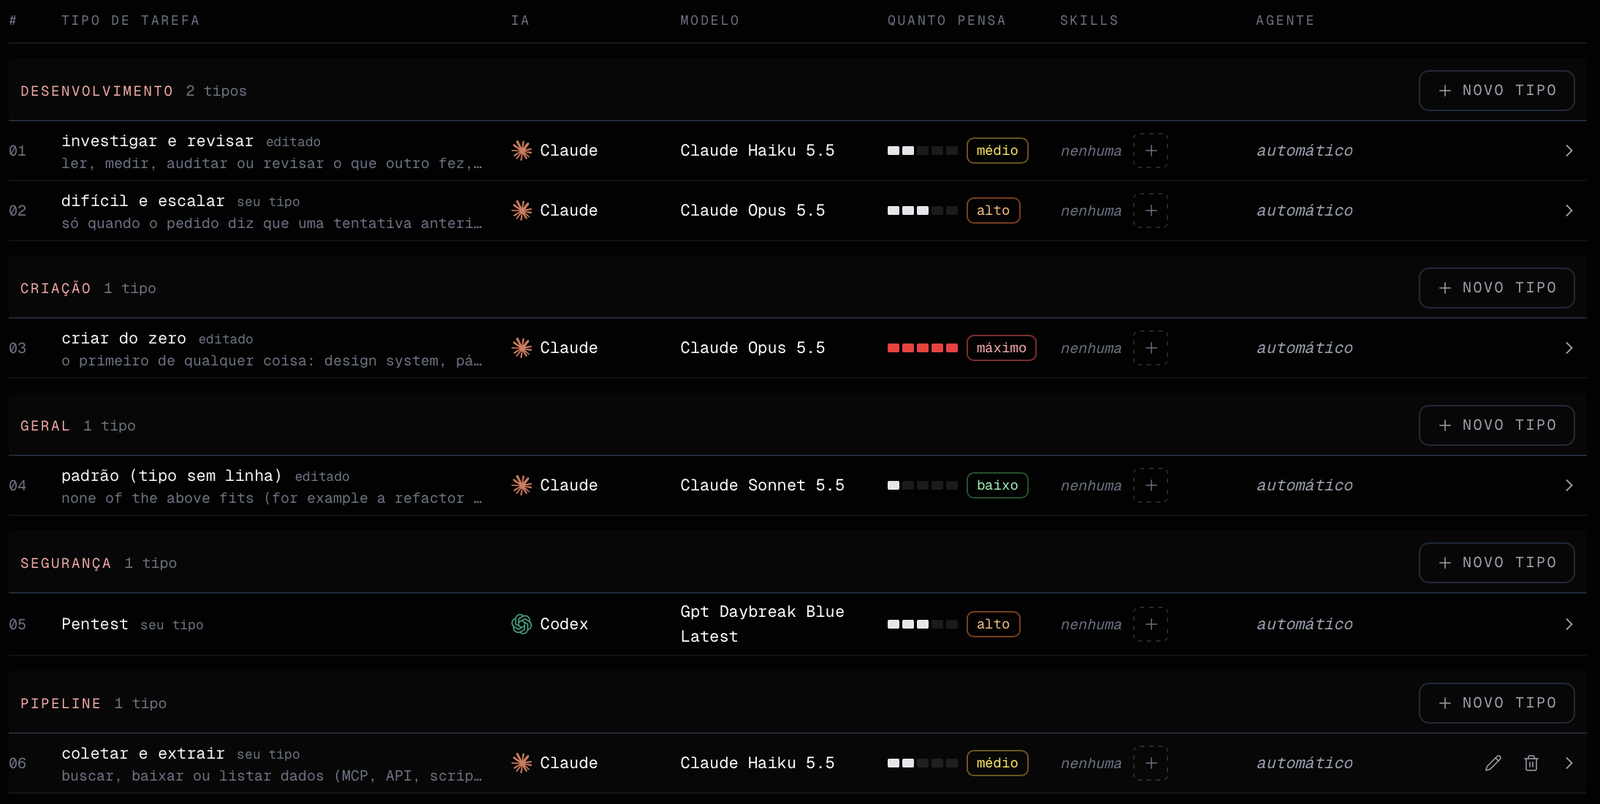Add a skill to difícil e escalar row

(x=1151, y=210)
